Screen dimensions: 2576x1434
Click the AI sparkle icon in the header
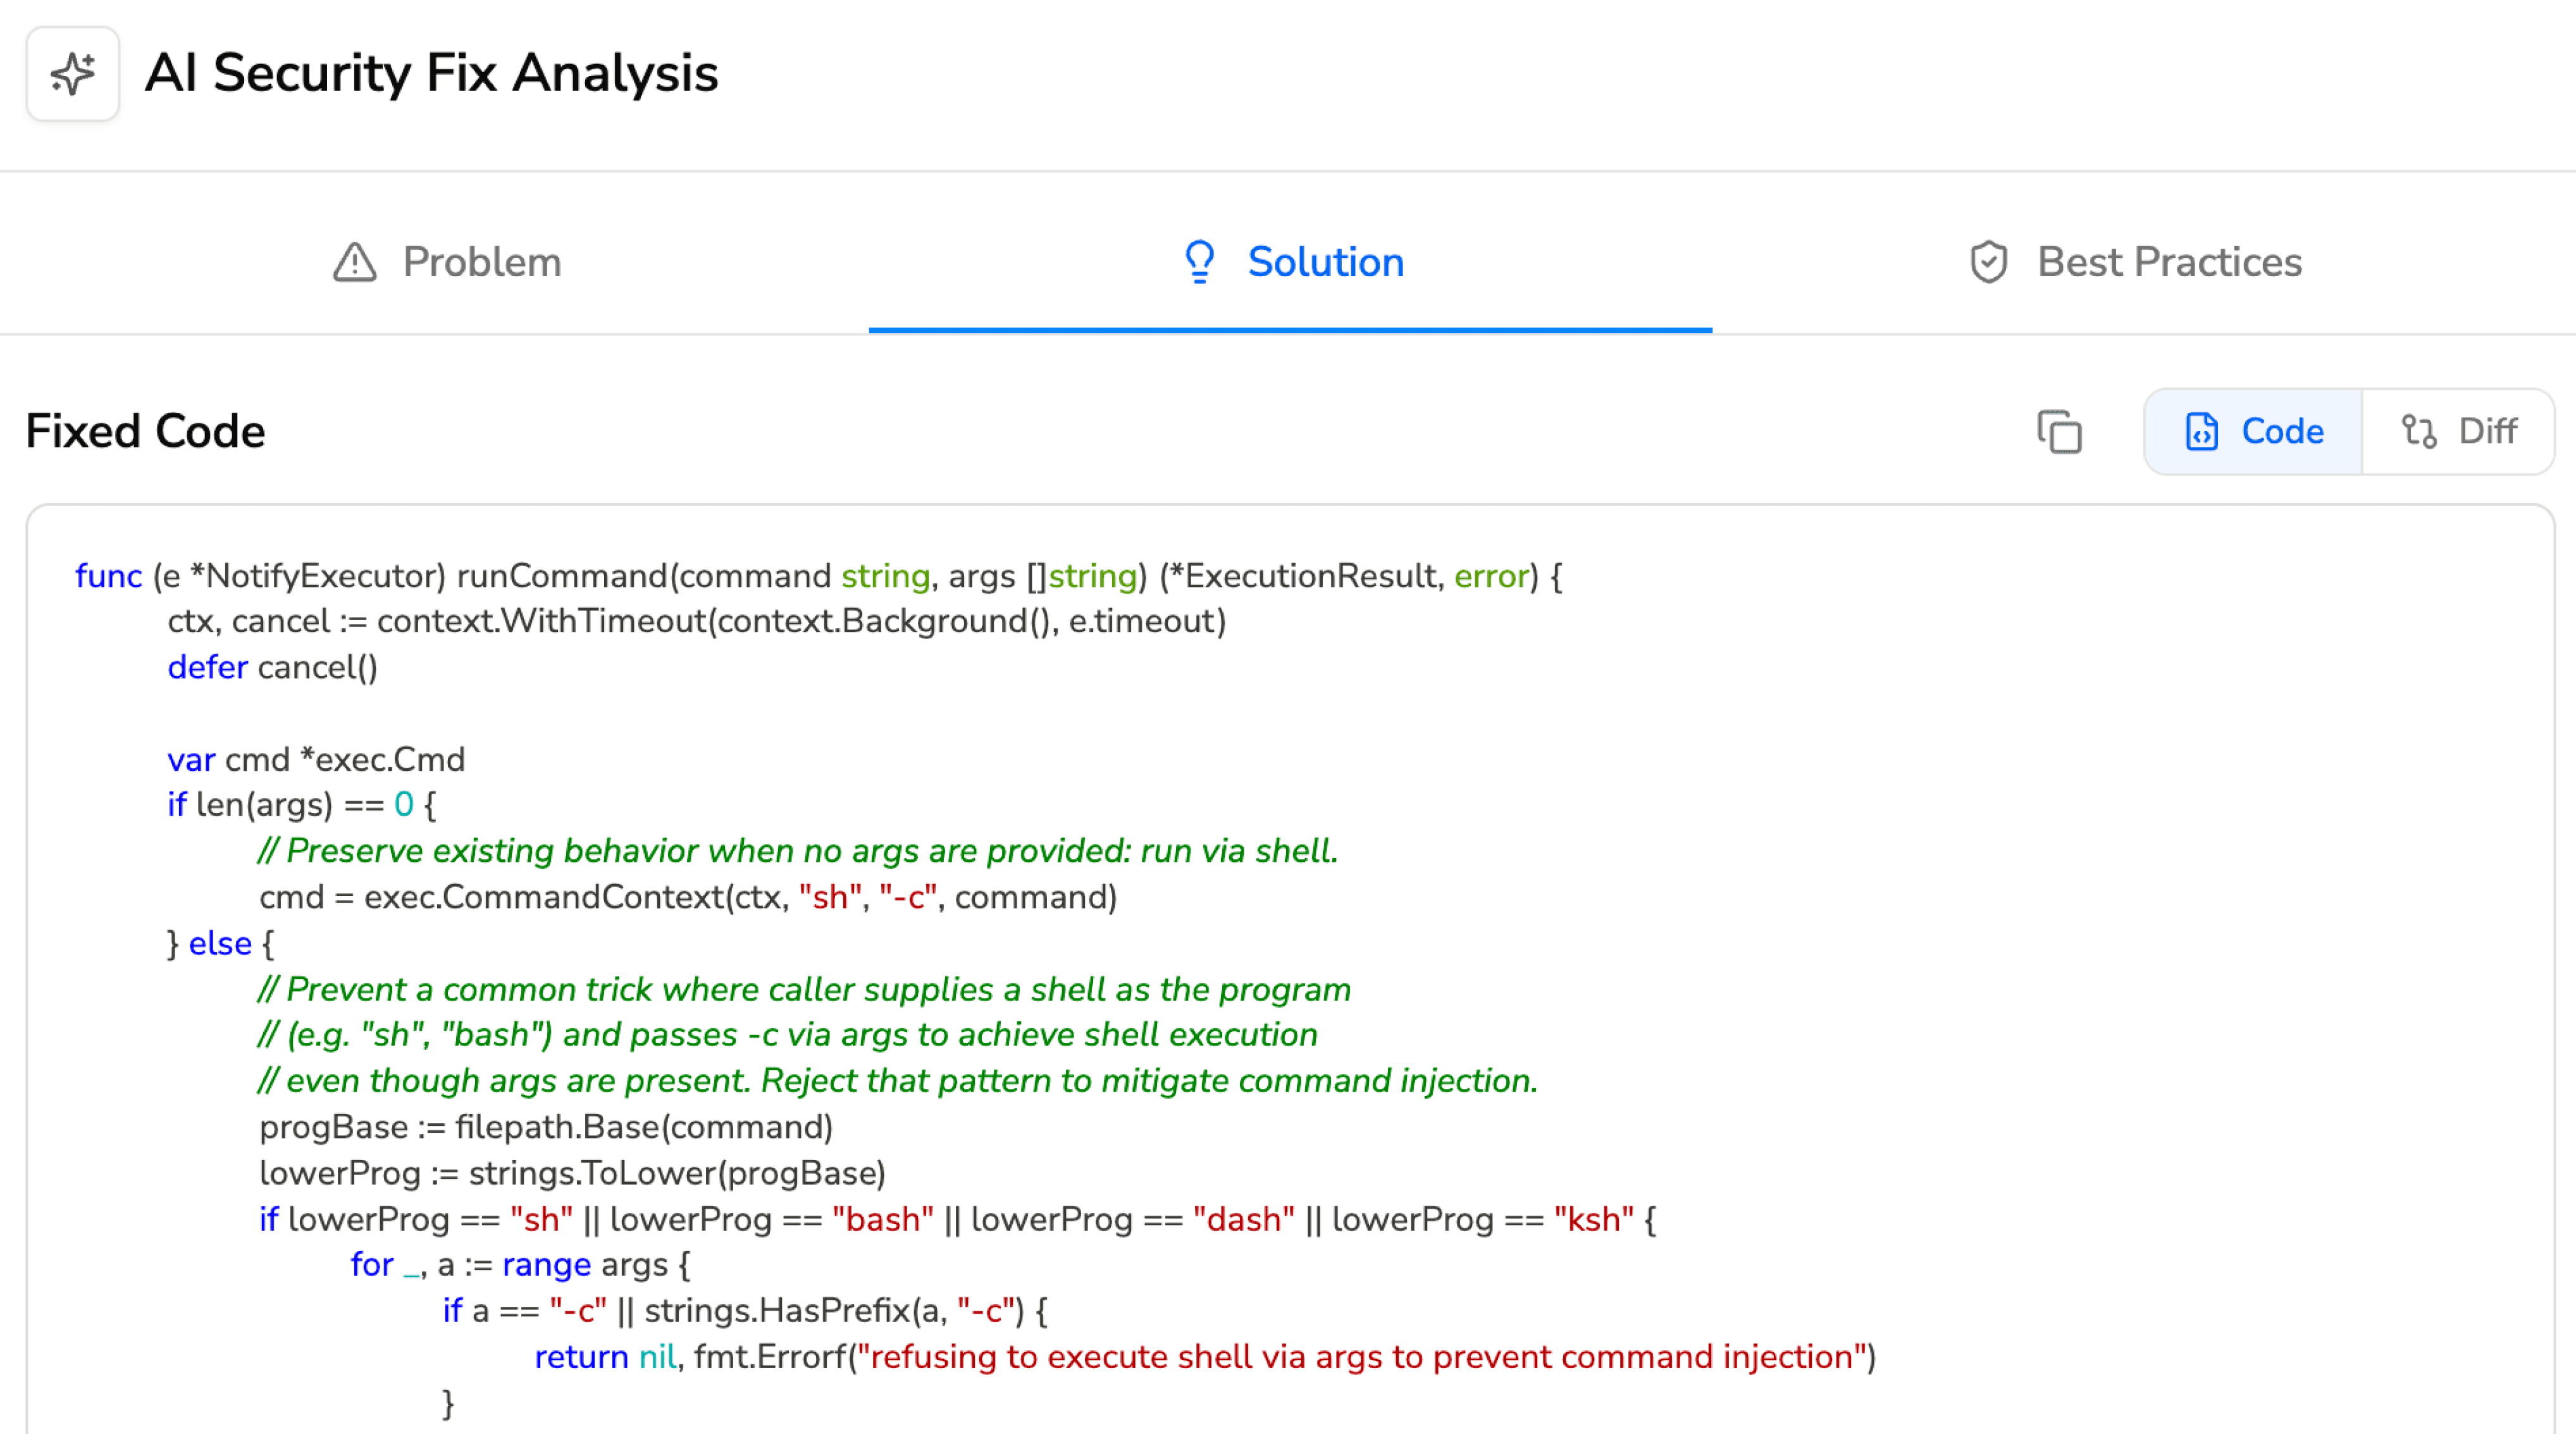point(72,74)
